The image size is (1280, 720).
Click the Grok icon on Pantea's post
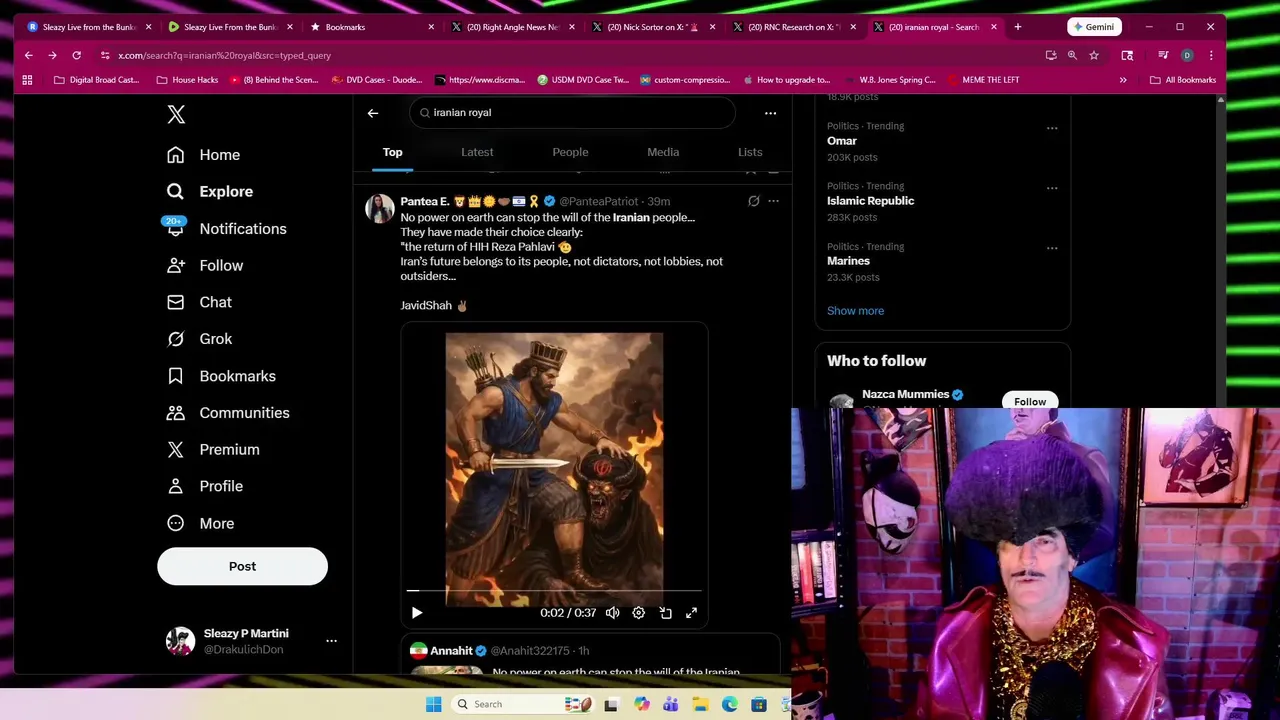pyautogui.click(x=754, y=201)
